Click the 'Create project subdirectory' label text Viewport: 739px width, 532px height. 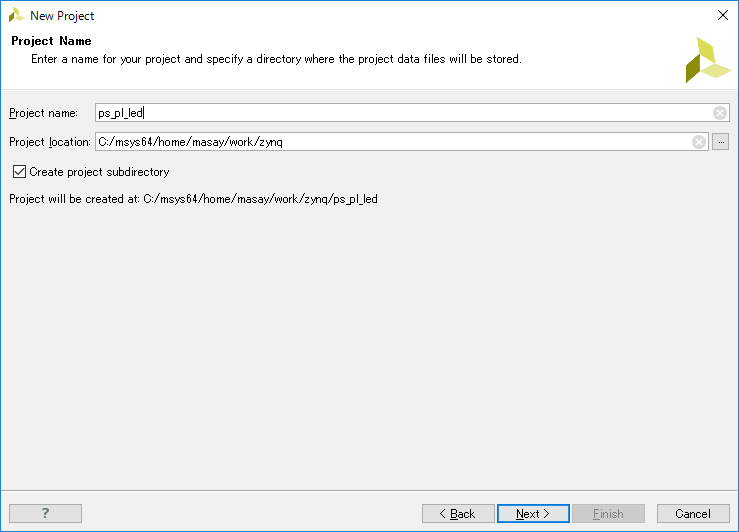point(99,172)
